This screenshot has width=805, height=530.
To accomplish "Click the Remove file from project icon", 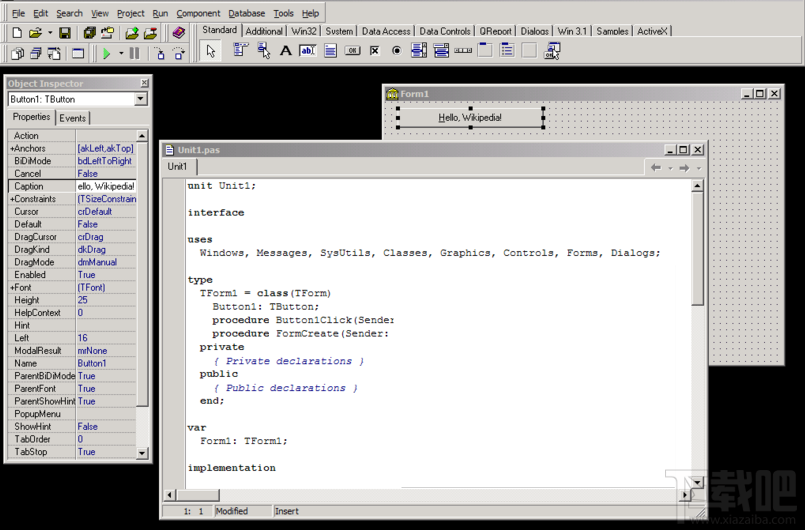I will (150, 33).
